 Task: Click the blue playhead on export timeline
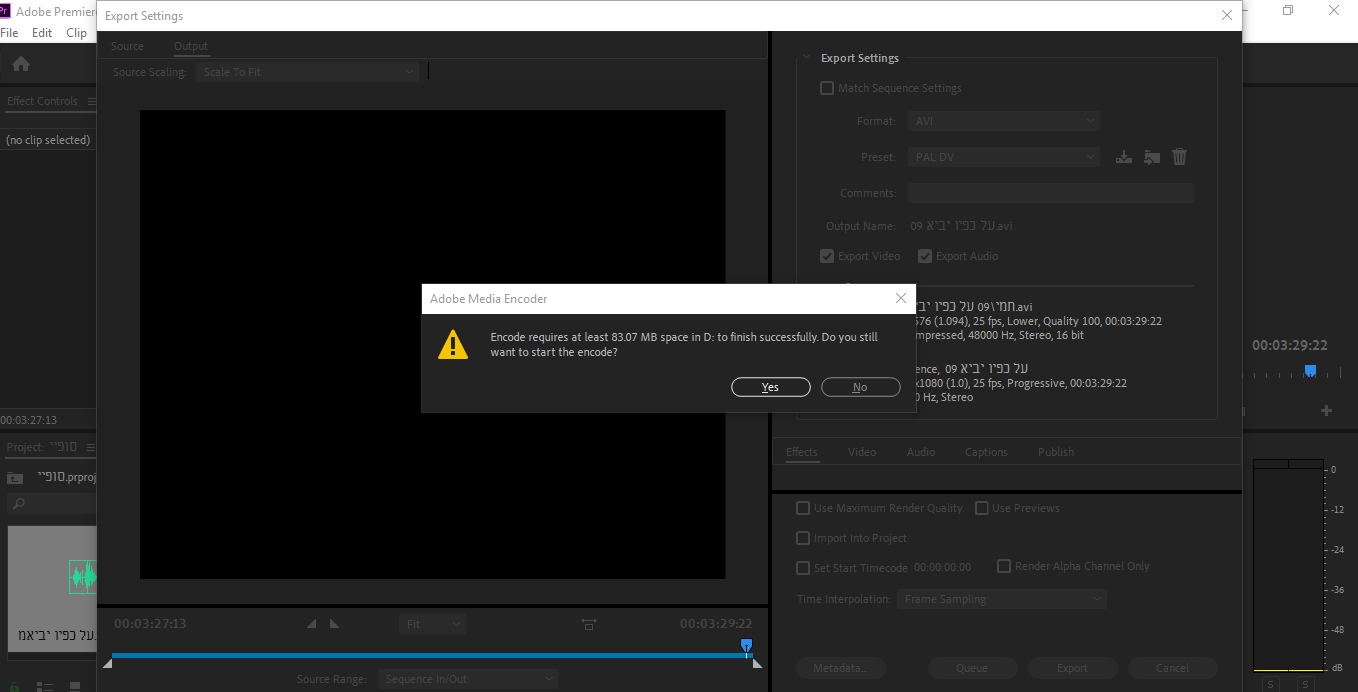(x=746, y=648)
